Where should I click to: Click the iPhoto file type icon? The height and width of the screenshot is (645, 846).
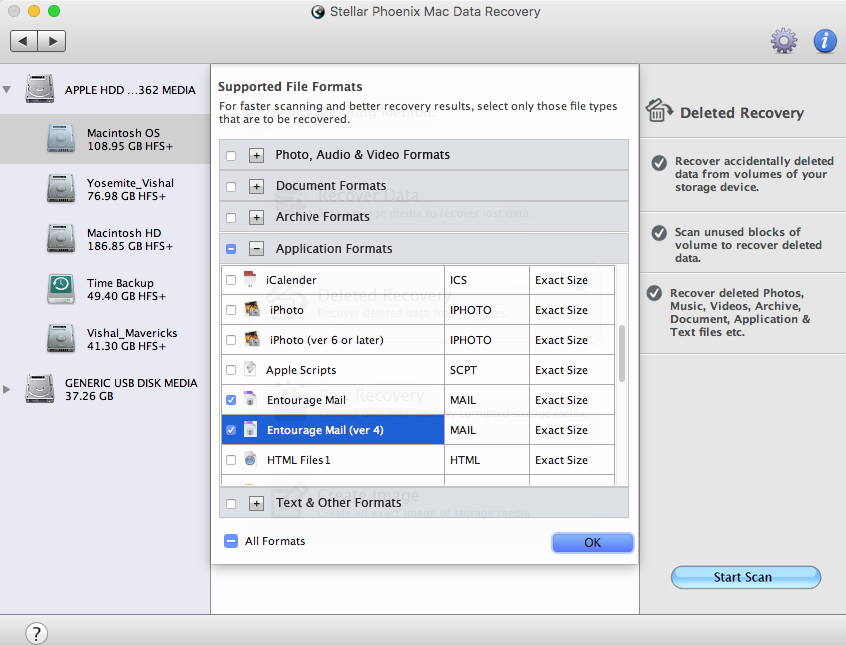(x=252, y=309)
